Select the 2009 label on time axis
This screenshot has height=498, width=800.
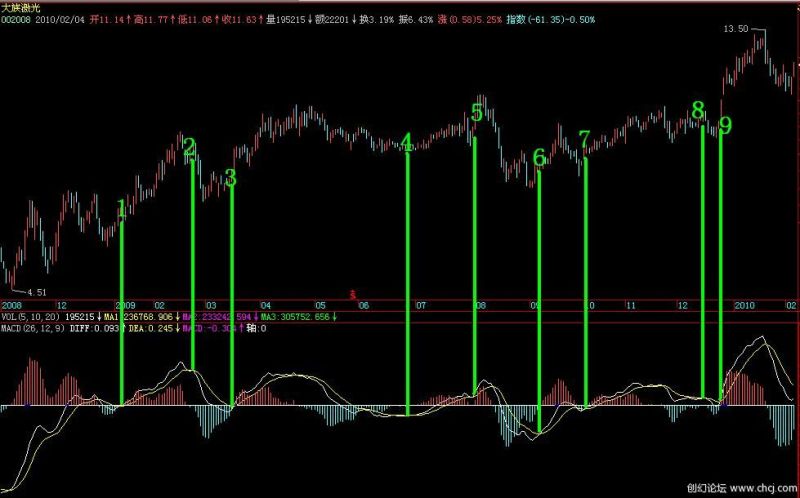point(125,304)
